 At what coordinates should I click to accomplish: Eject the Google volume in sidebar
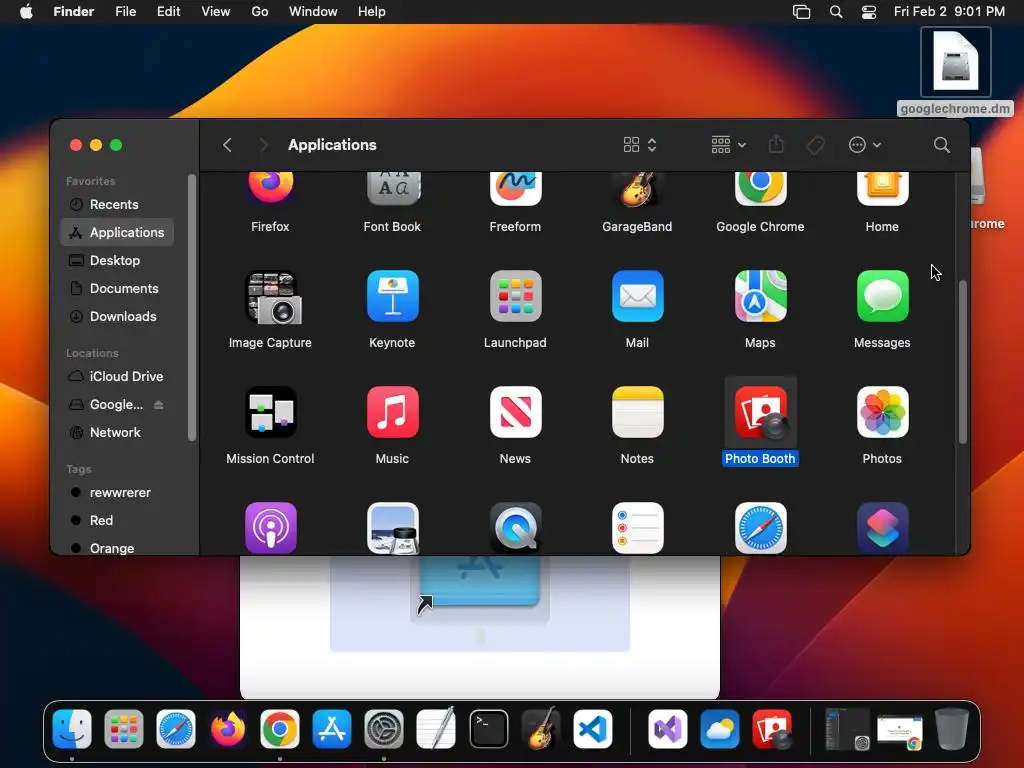pos(159,405)
